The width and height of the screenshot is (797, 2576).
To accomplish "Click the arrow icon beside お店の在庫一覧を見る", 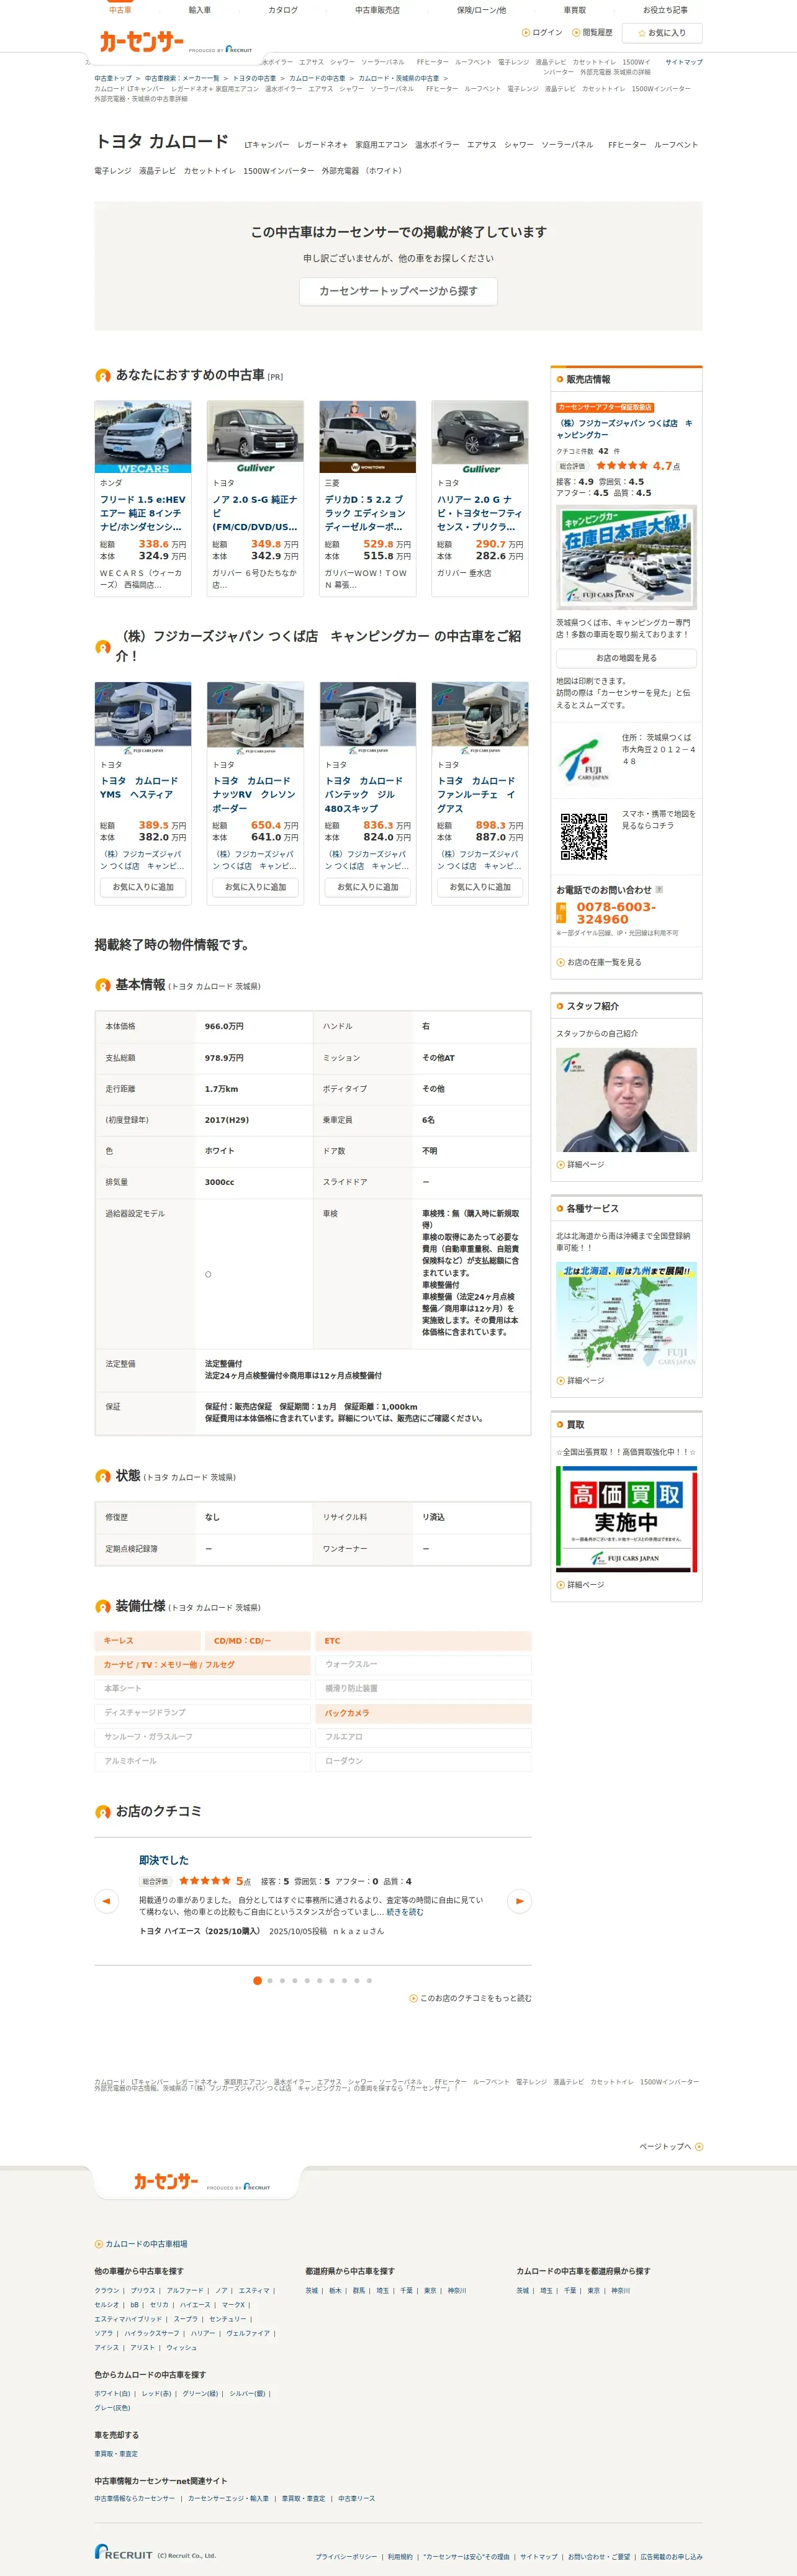I will (x=560, y=962).
